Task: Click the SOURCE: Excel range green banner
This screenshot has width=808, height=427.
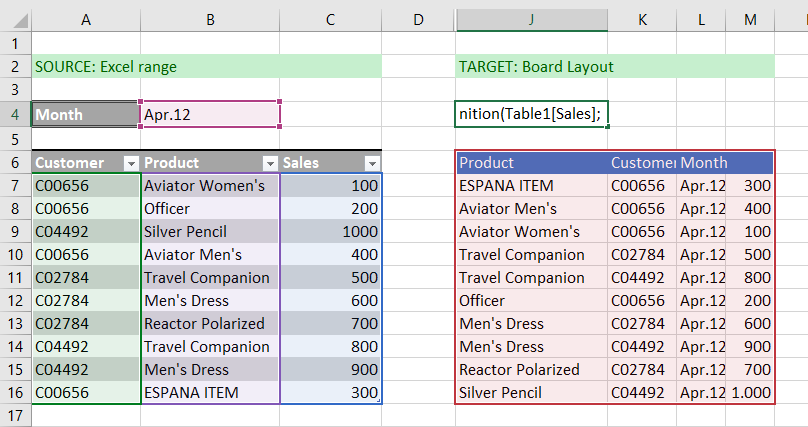Action: [207, 66]
